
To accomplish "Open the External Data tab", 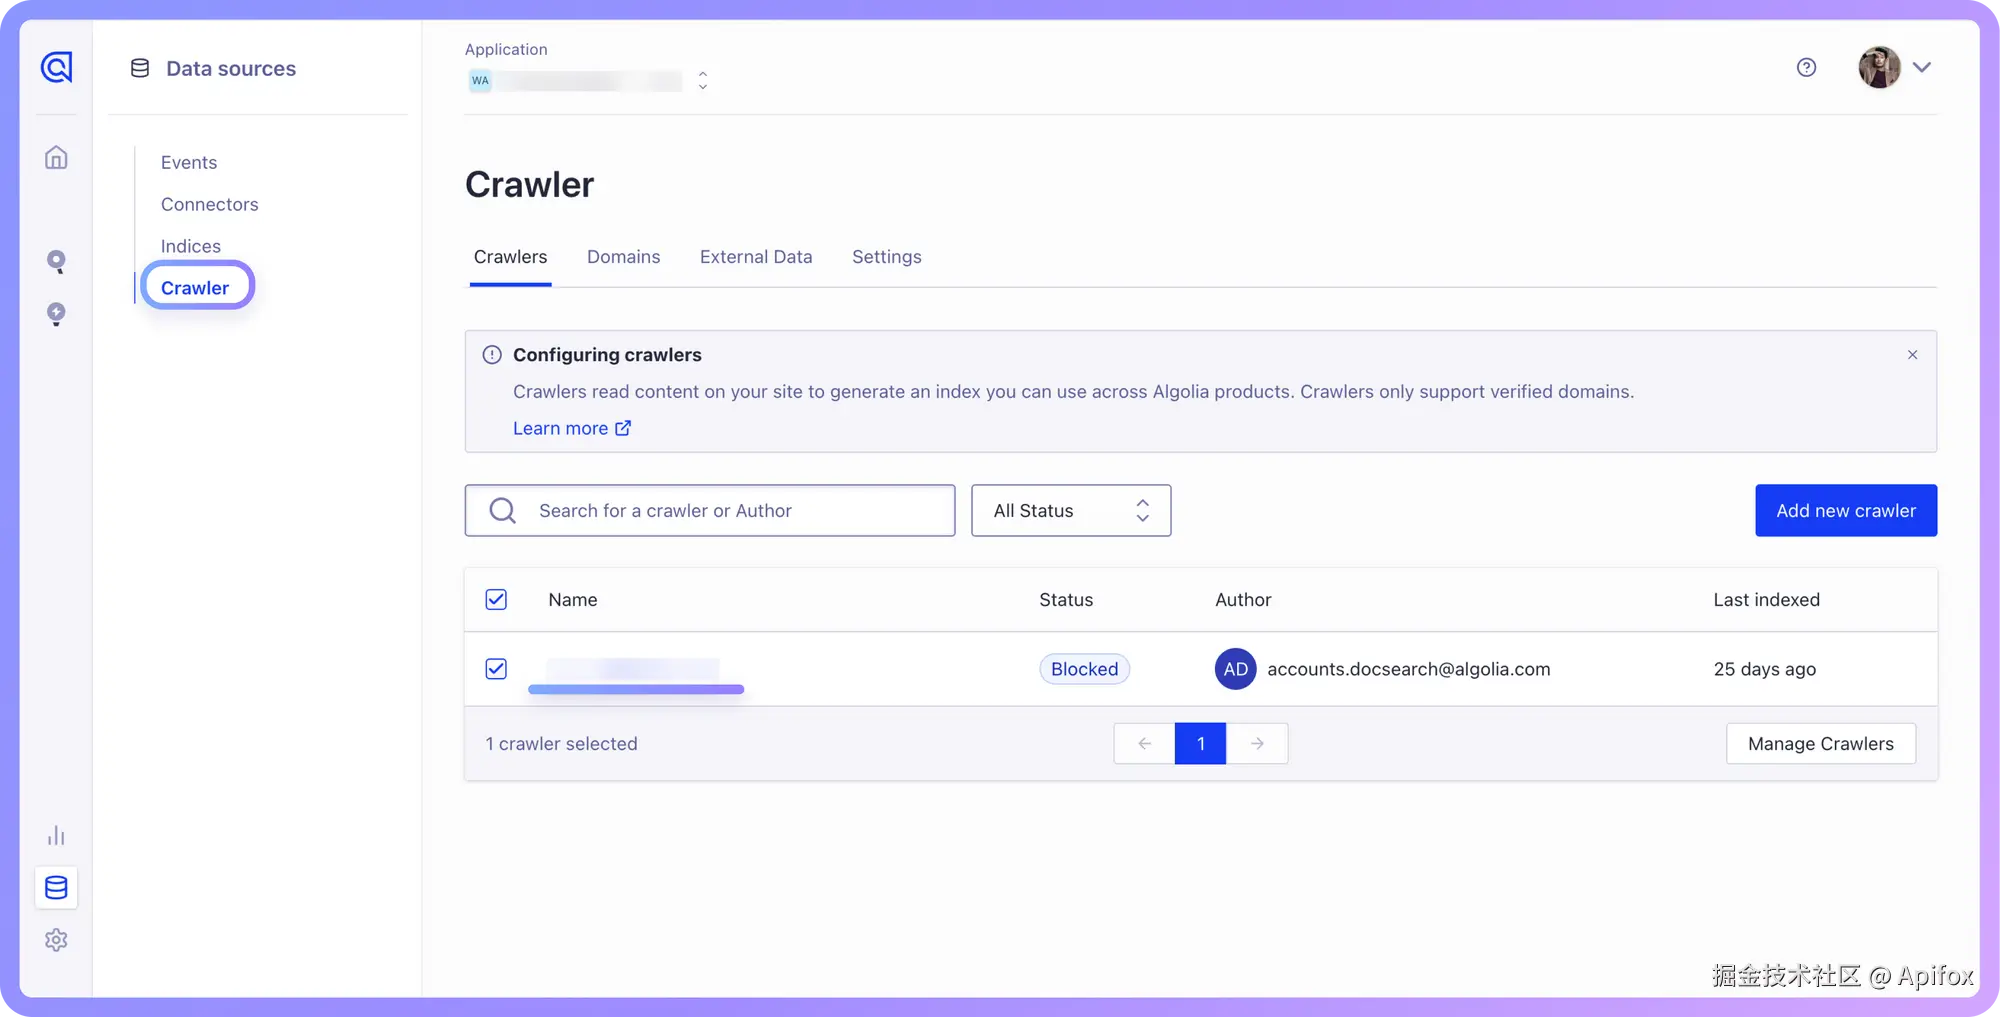I will tap(756, 257).
